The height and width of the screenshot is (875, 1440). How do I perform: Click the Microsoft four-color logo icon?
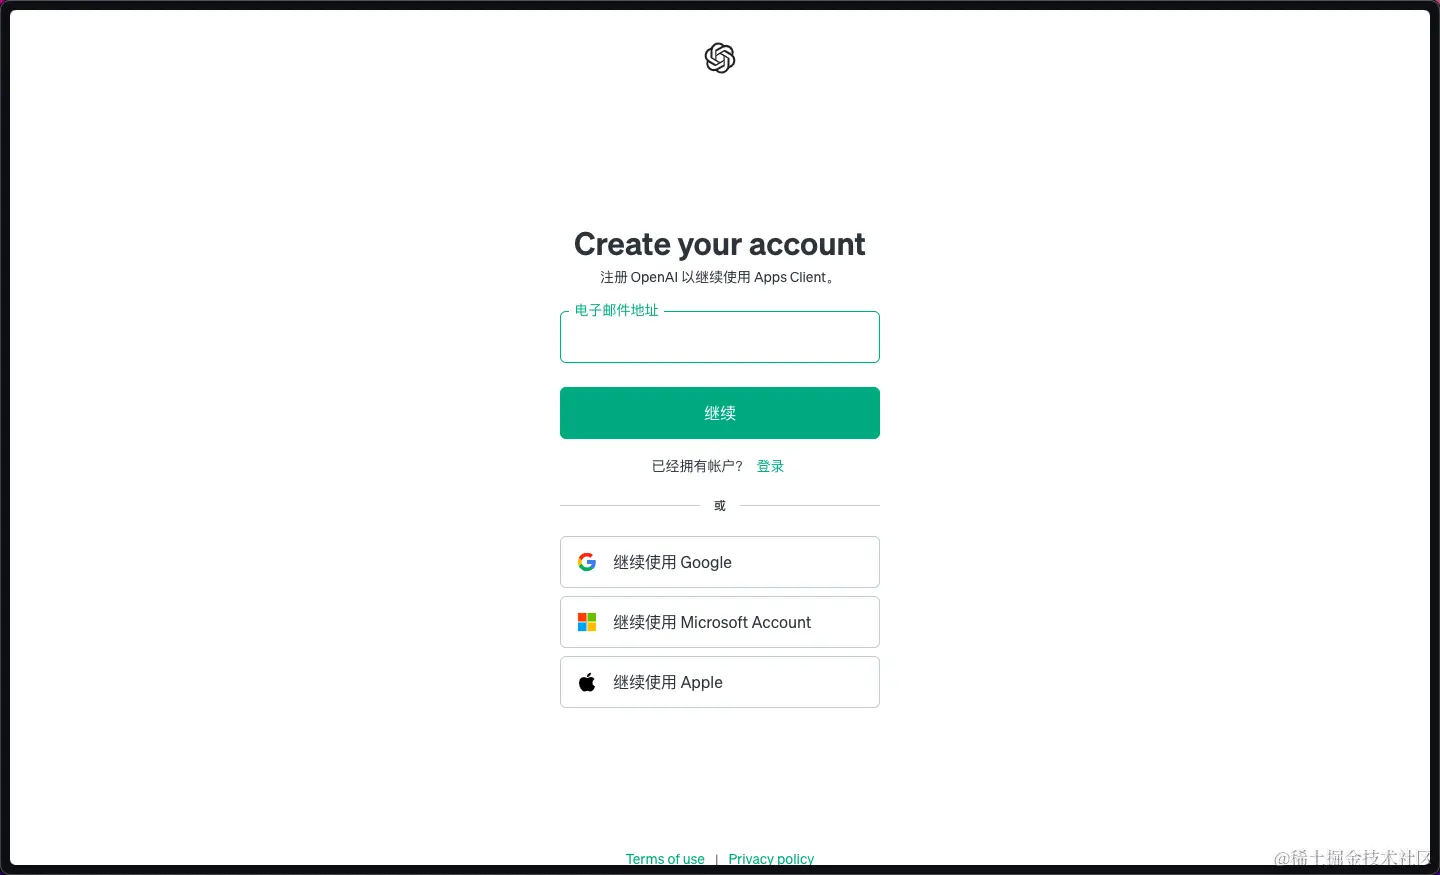click(x=587, y=622)
